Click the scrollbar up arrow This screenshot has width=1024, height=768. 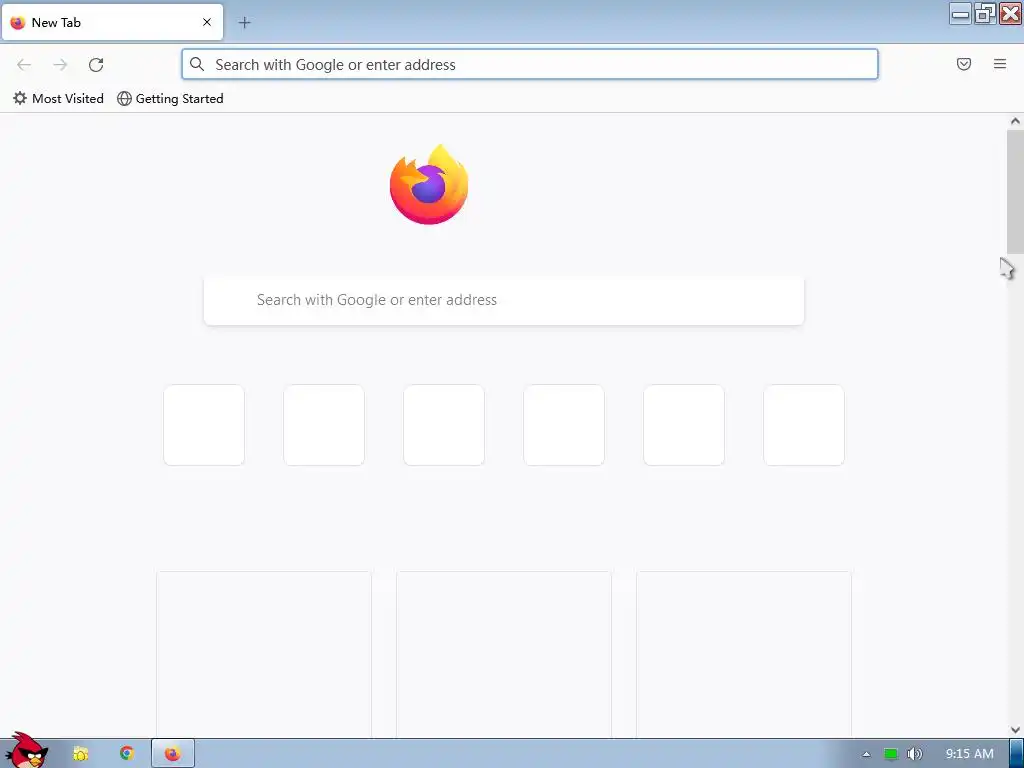[x=1015, y=121]
